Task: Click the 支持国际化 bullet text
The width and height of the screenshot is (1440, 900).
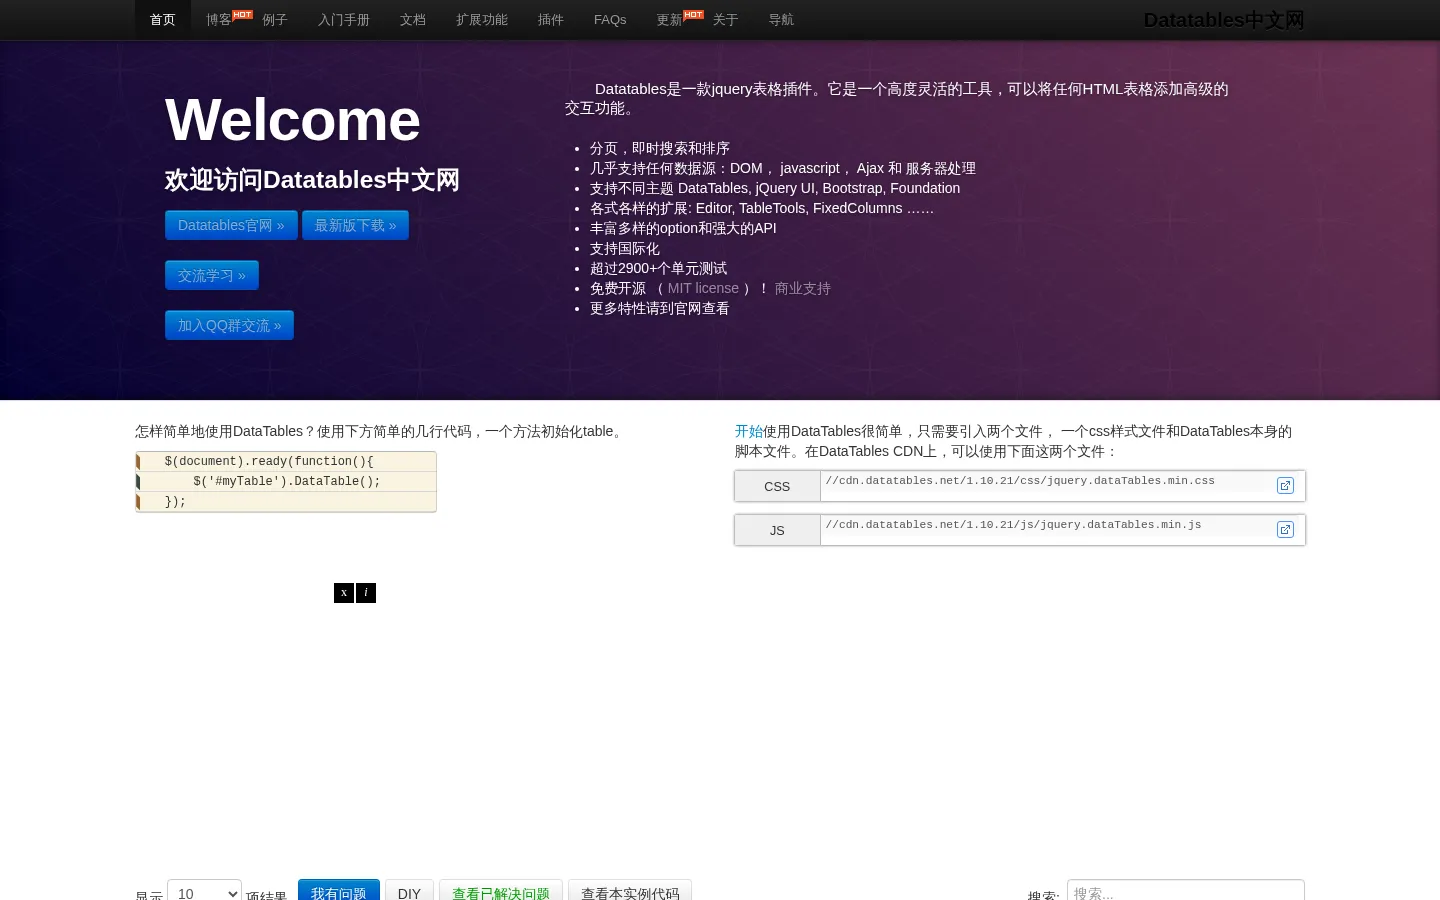Action: click(x=625, y=248)
